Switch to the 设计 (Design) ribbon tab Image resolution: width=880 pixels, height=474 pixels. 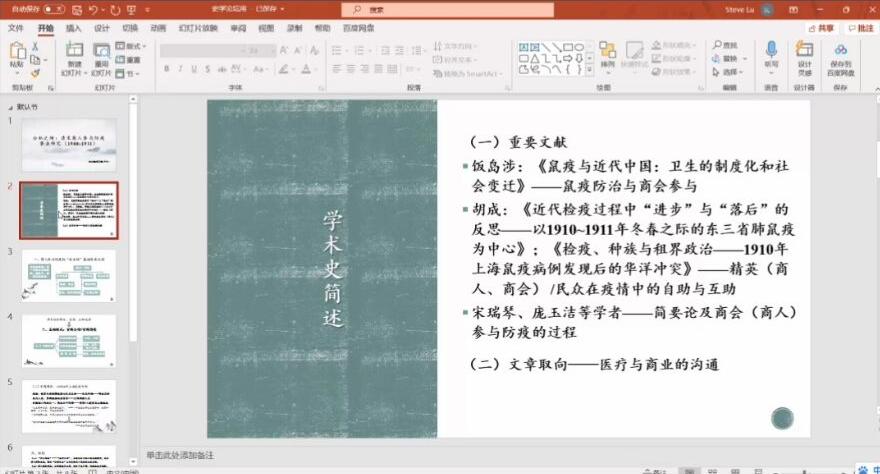[x=102, y=28]
